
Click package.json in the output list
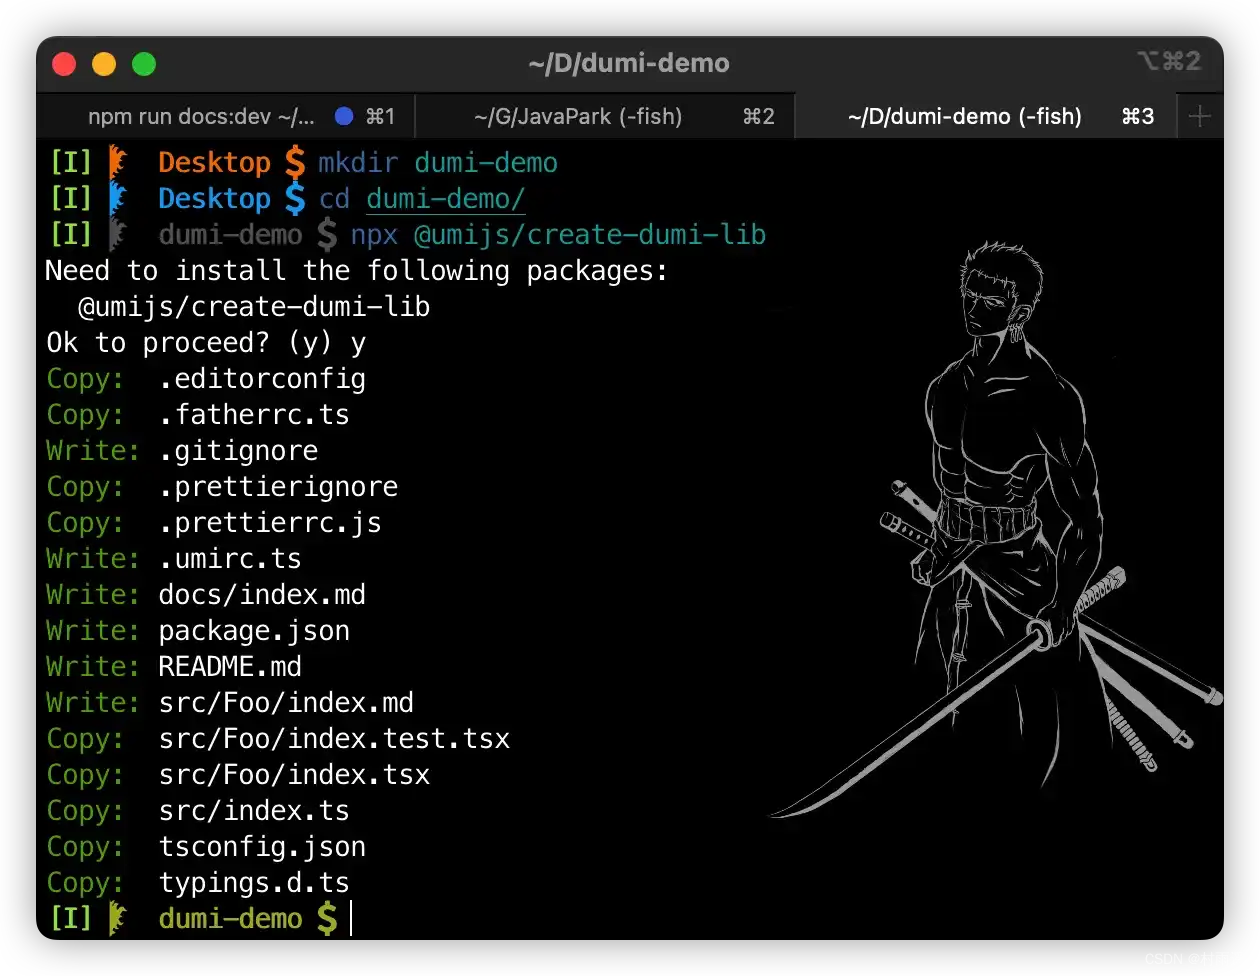click(x=254, y=631)
